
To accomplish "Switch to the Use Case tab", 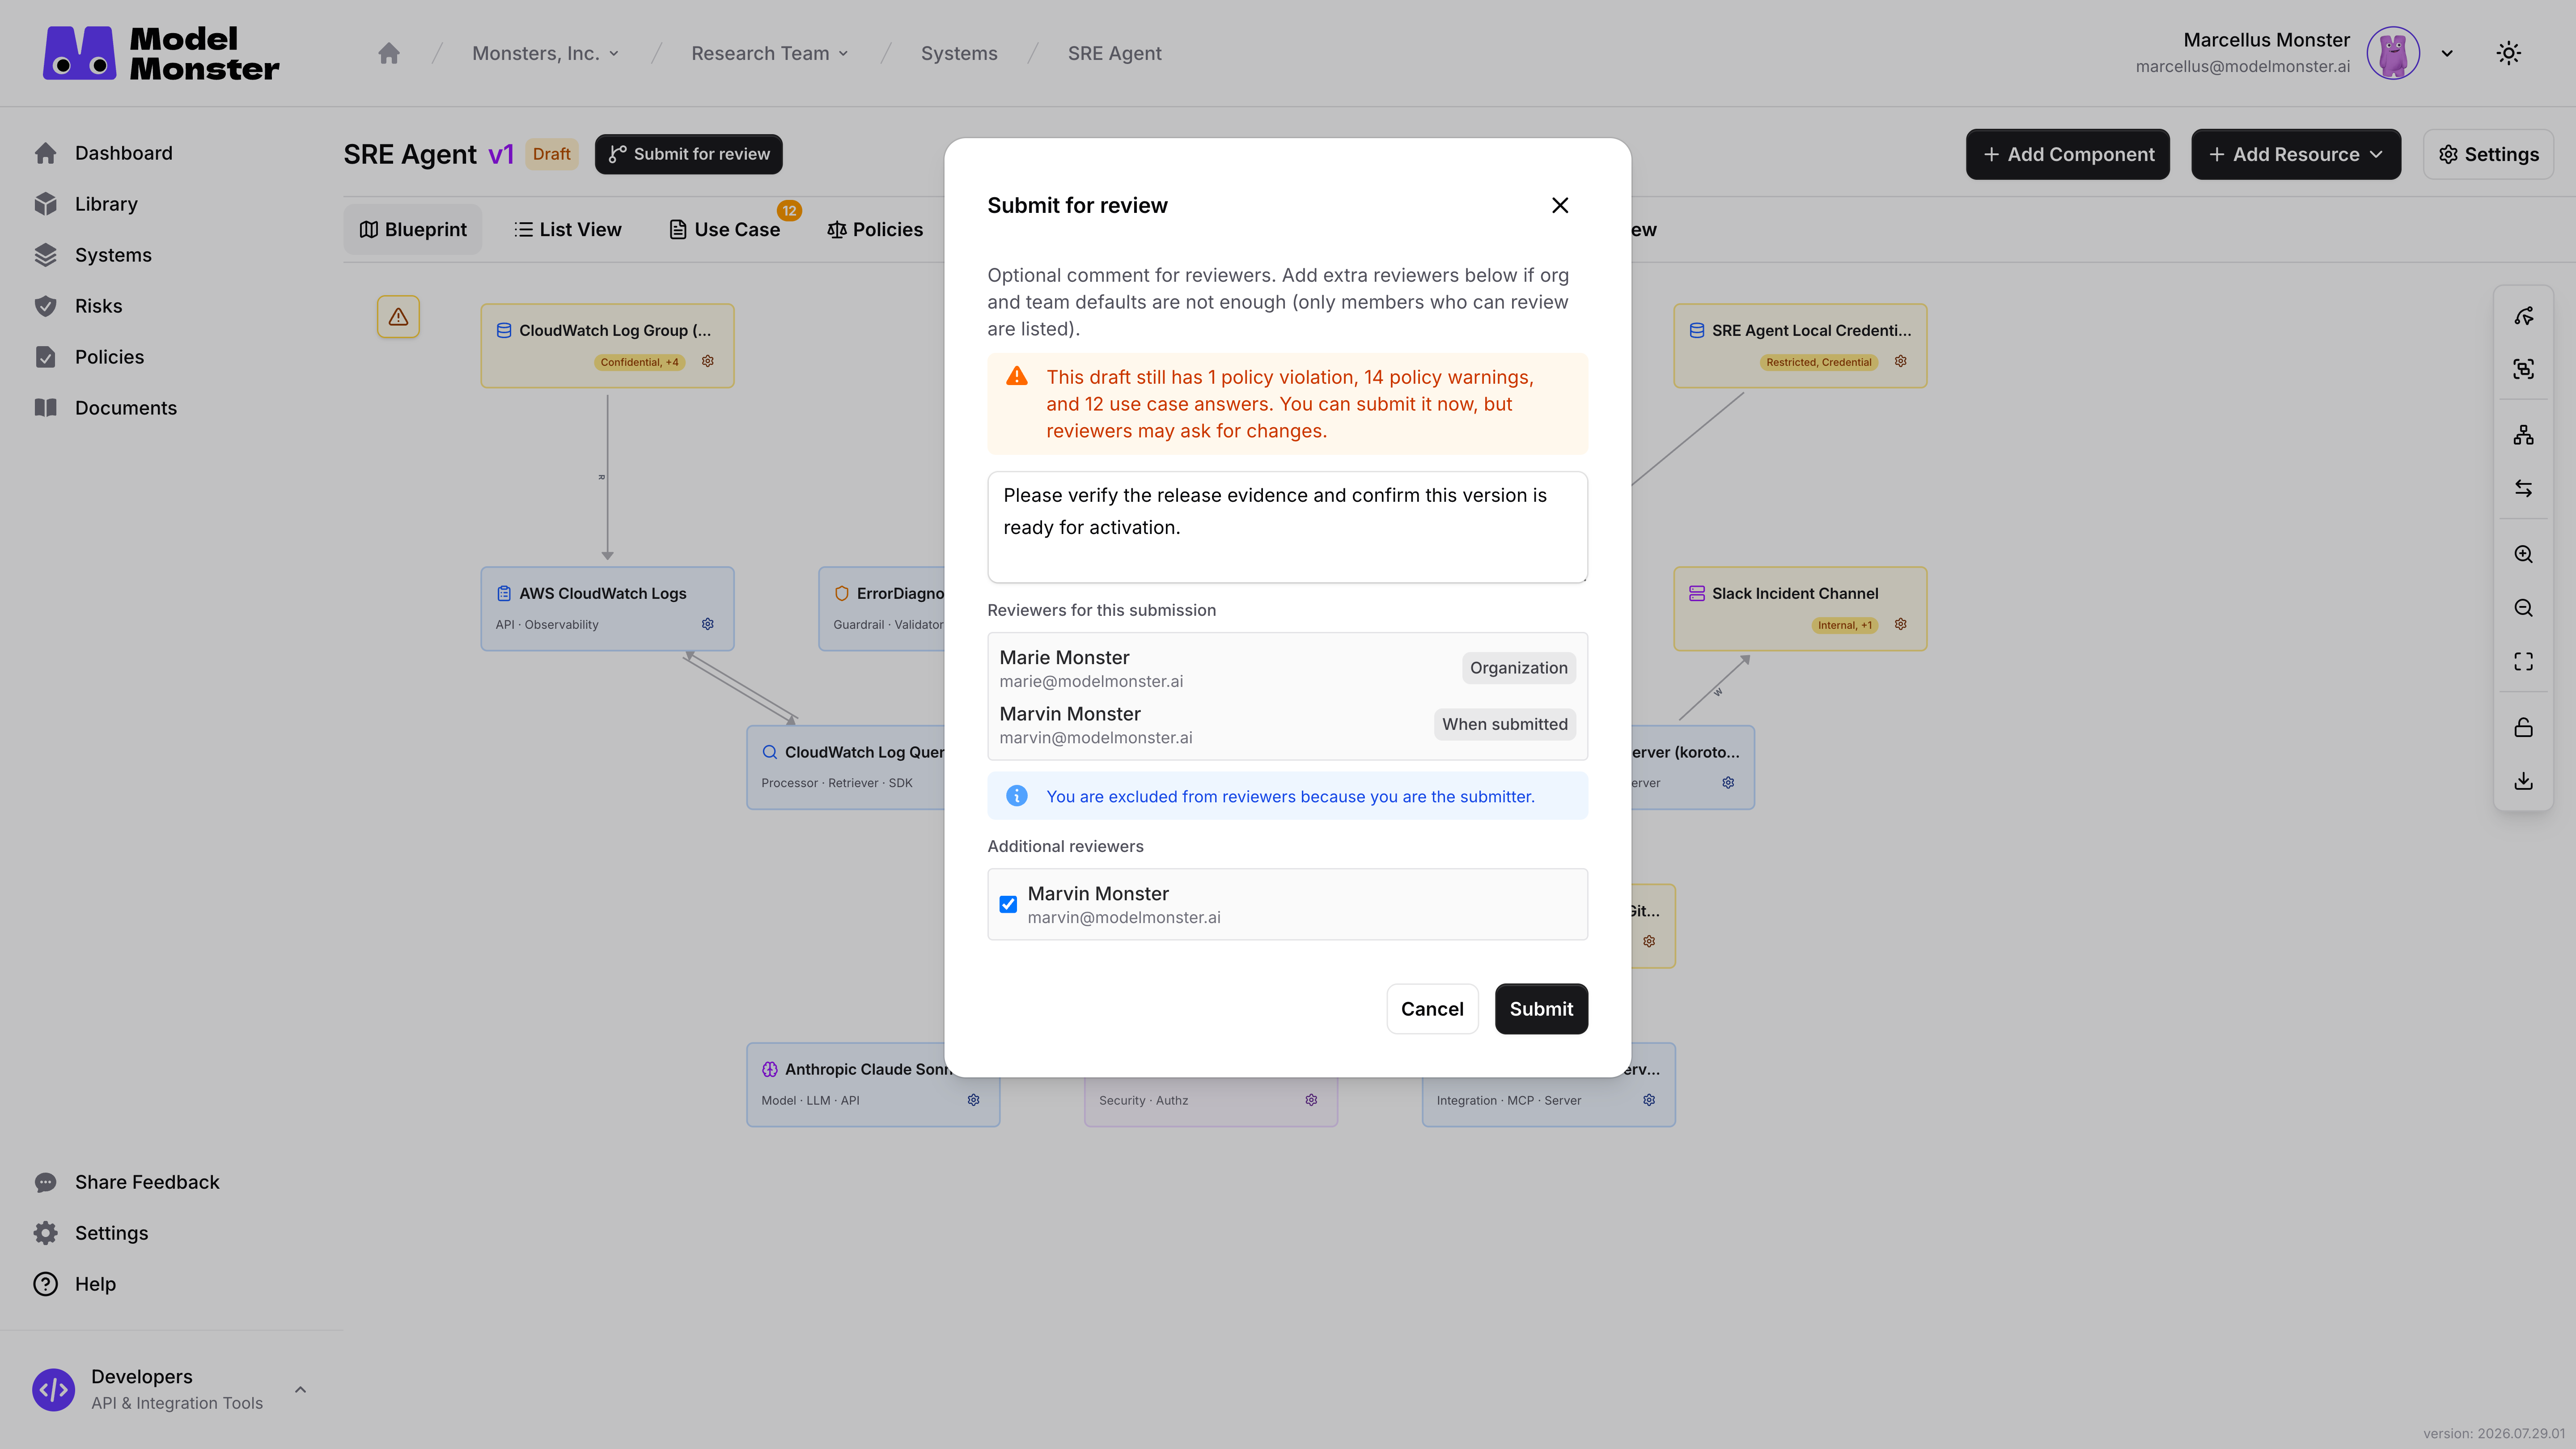I will point(725,229).
